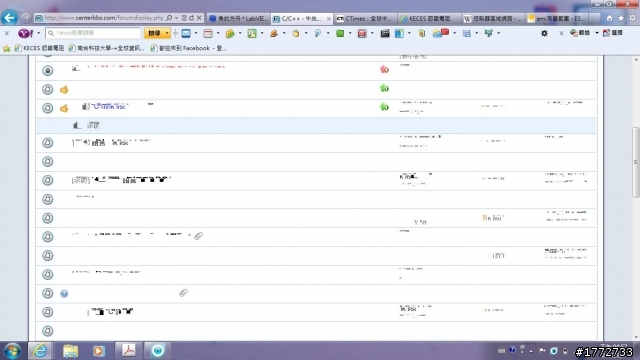Click the paperclip attachment icon beside the blue question mark

[184, 293]
